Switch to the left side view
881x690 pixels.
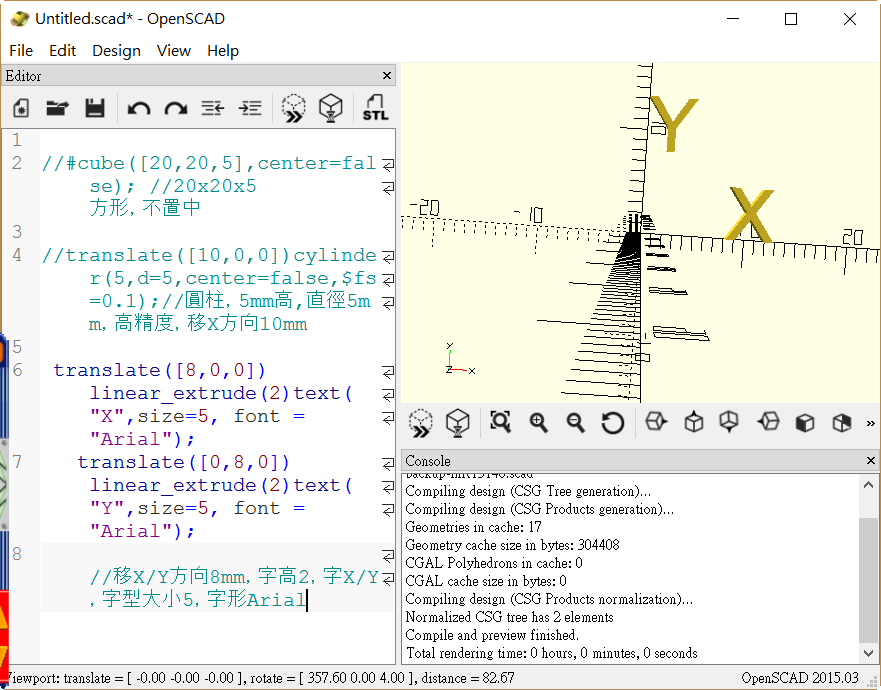(x=768, y=421)
